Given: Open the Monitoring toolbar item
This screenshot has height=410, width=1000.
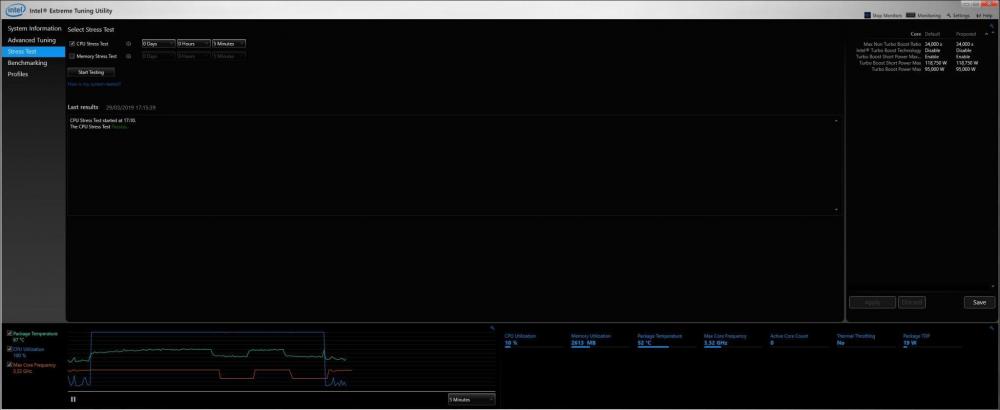Looking at the screenshot, I should pyautogui.click(x=923, y=15).
